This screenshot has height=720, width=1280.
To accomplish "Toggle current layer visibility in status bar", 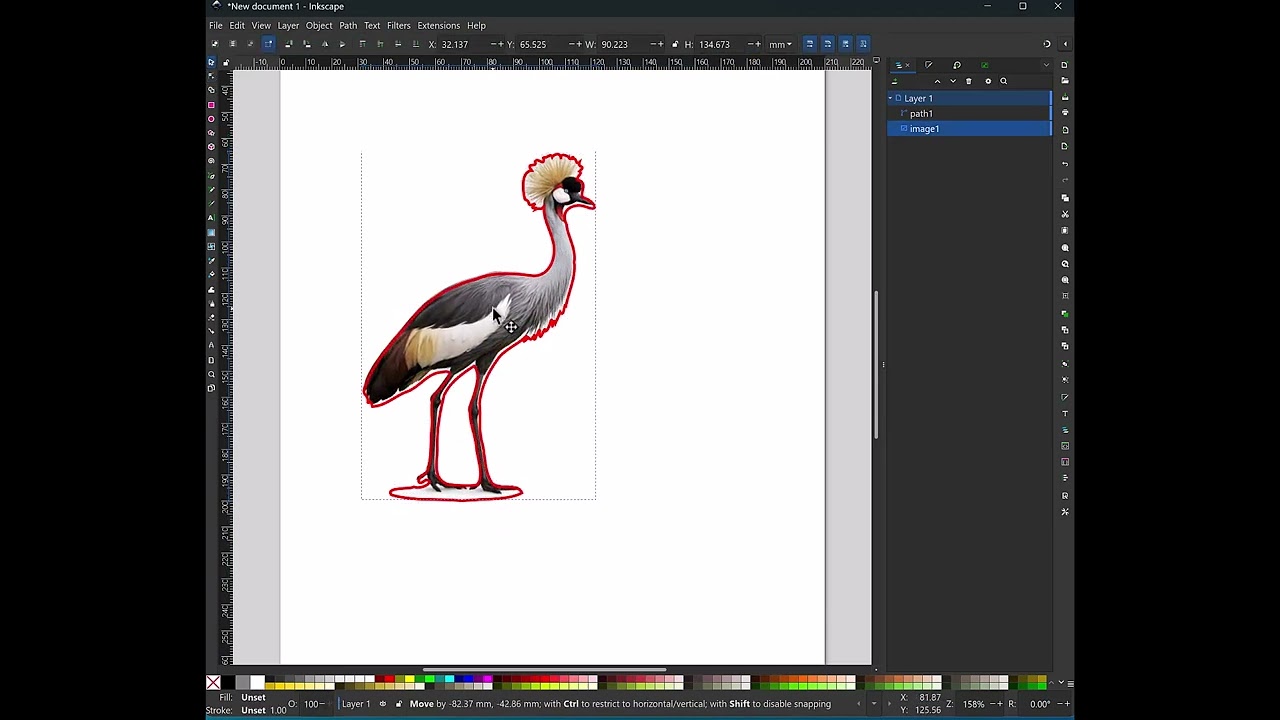I will pos(382,704).
